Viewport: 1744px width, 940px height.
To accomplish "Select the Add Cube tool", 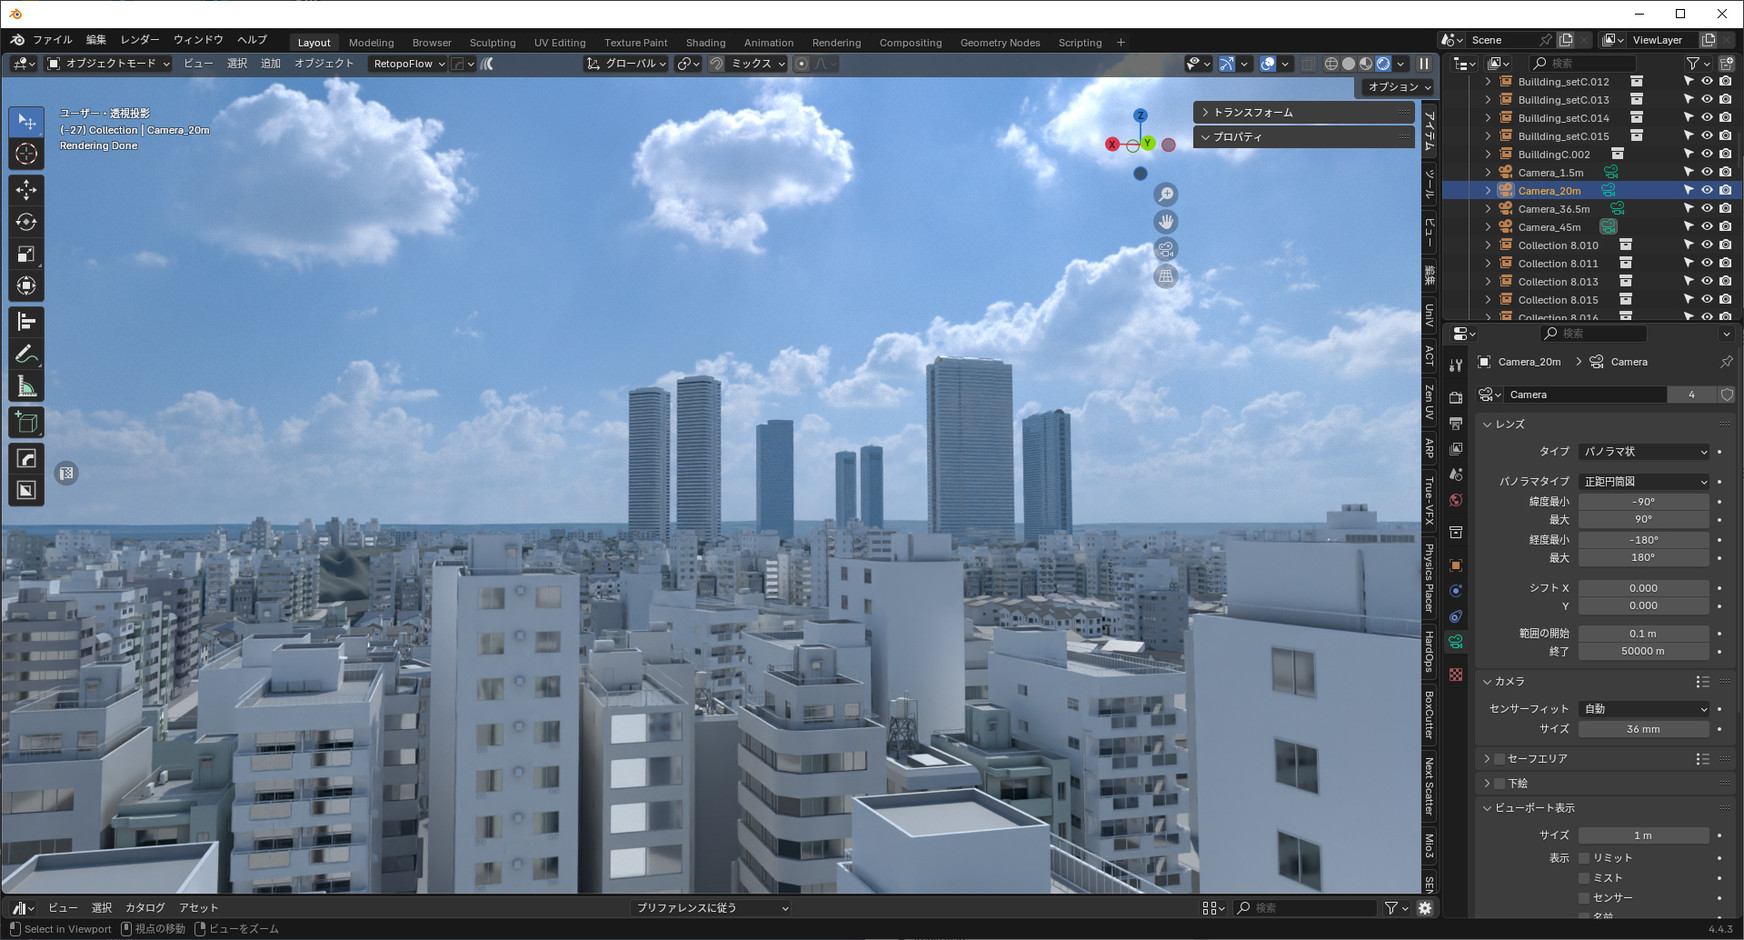I will (27, 423).
